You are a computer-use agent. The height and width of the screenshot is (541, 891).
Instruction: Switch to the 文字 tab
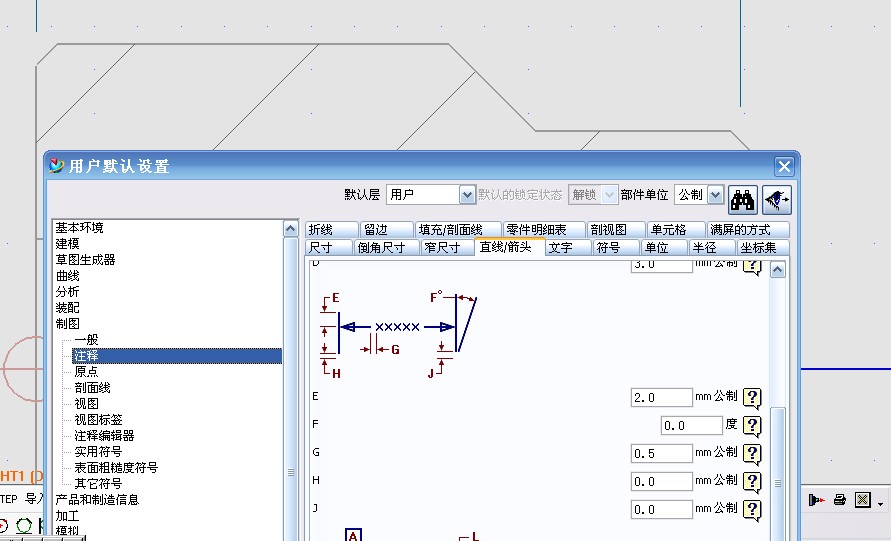point(568,248)
